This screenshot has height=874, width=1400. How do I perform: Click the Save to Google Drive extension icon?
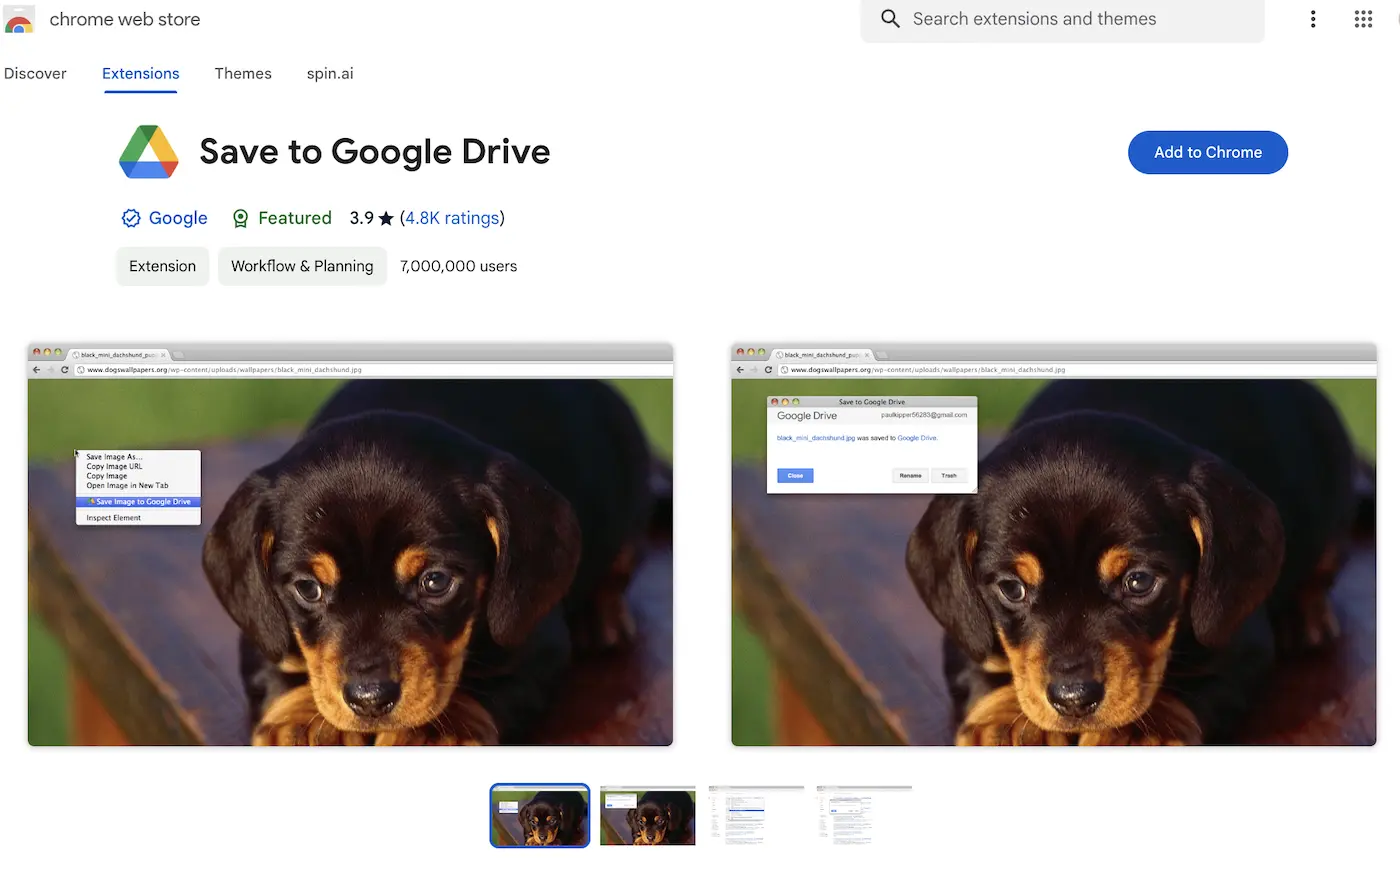point(148,151)
